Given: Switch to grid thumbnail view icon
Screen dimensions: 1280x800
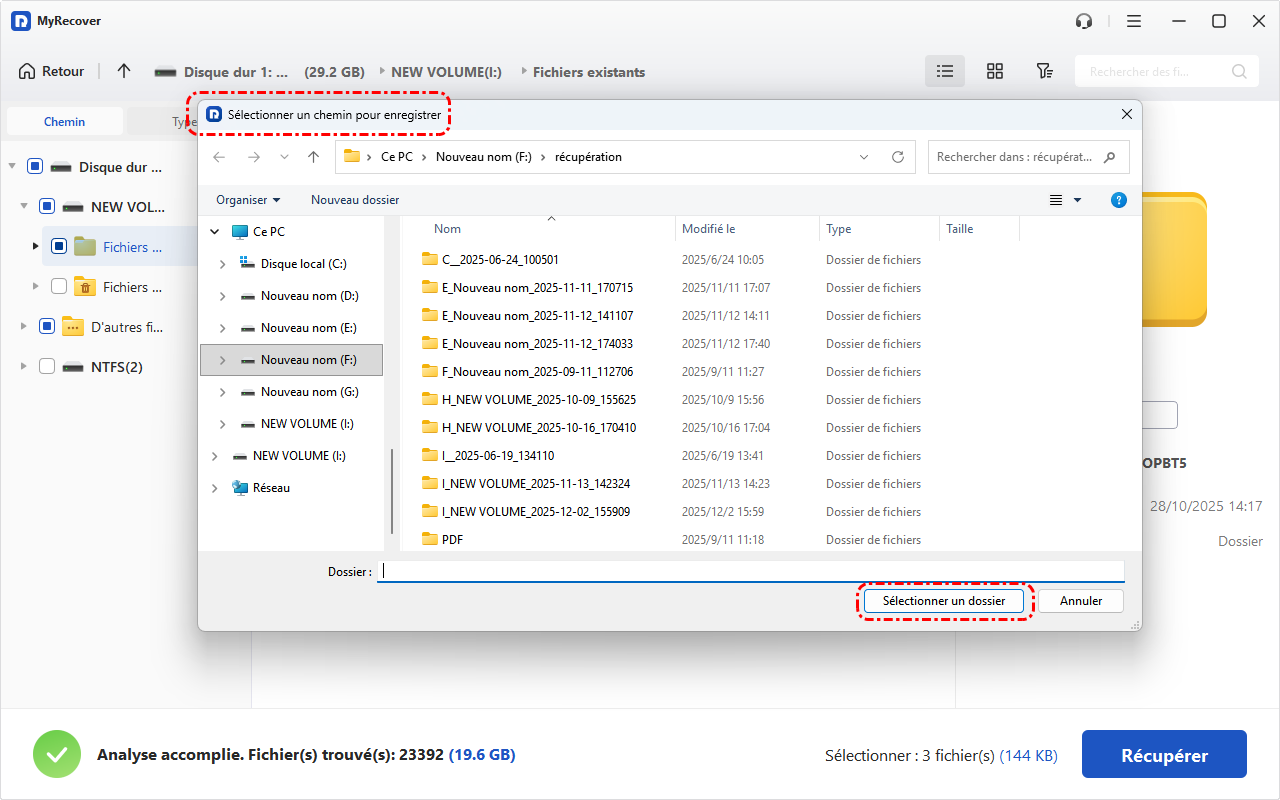Looking at the screenshot, I should click(x=994, y=71).
